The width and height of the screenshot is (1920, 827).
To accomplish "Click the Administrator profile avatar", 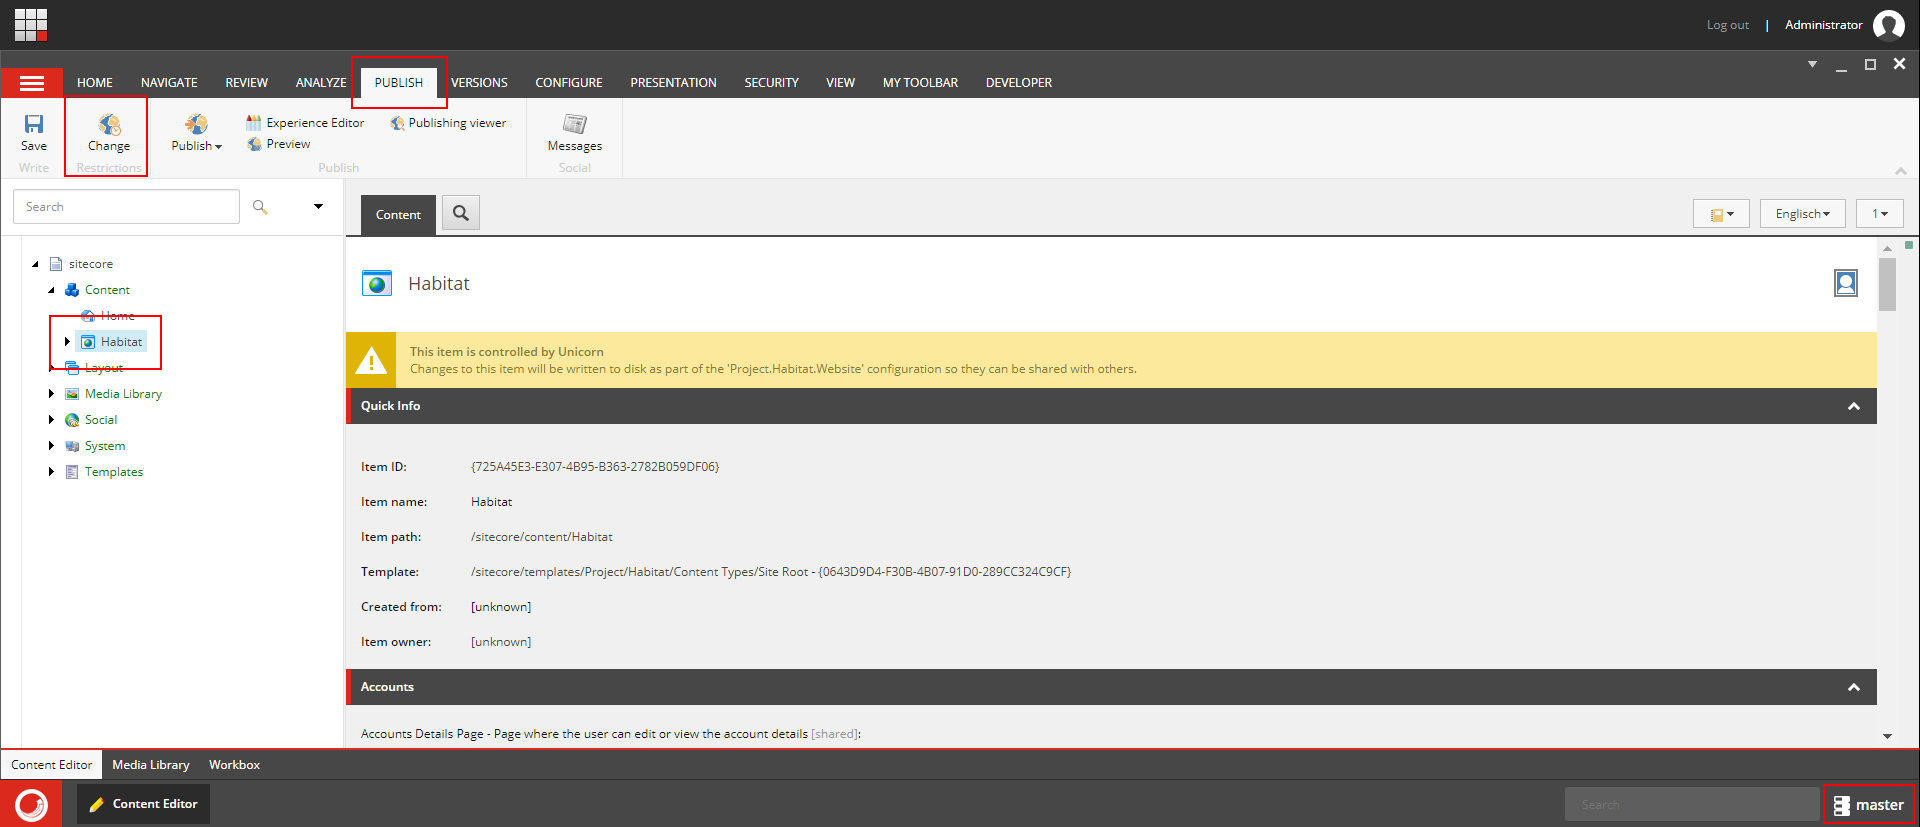I will click(x=1888, y=24).
